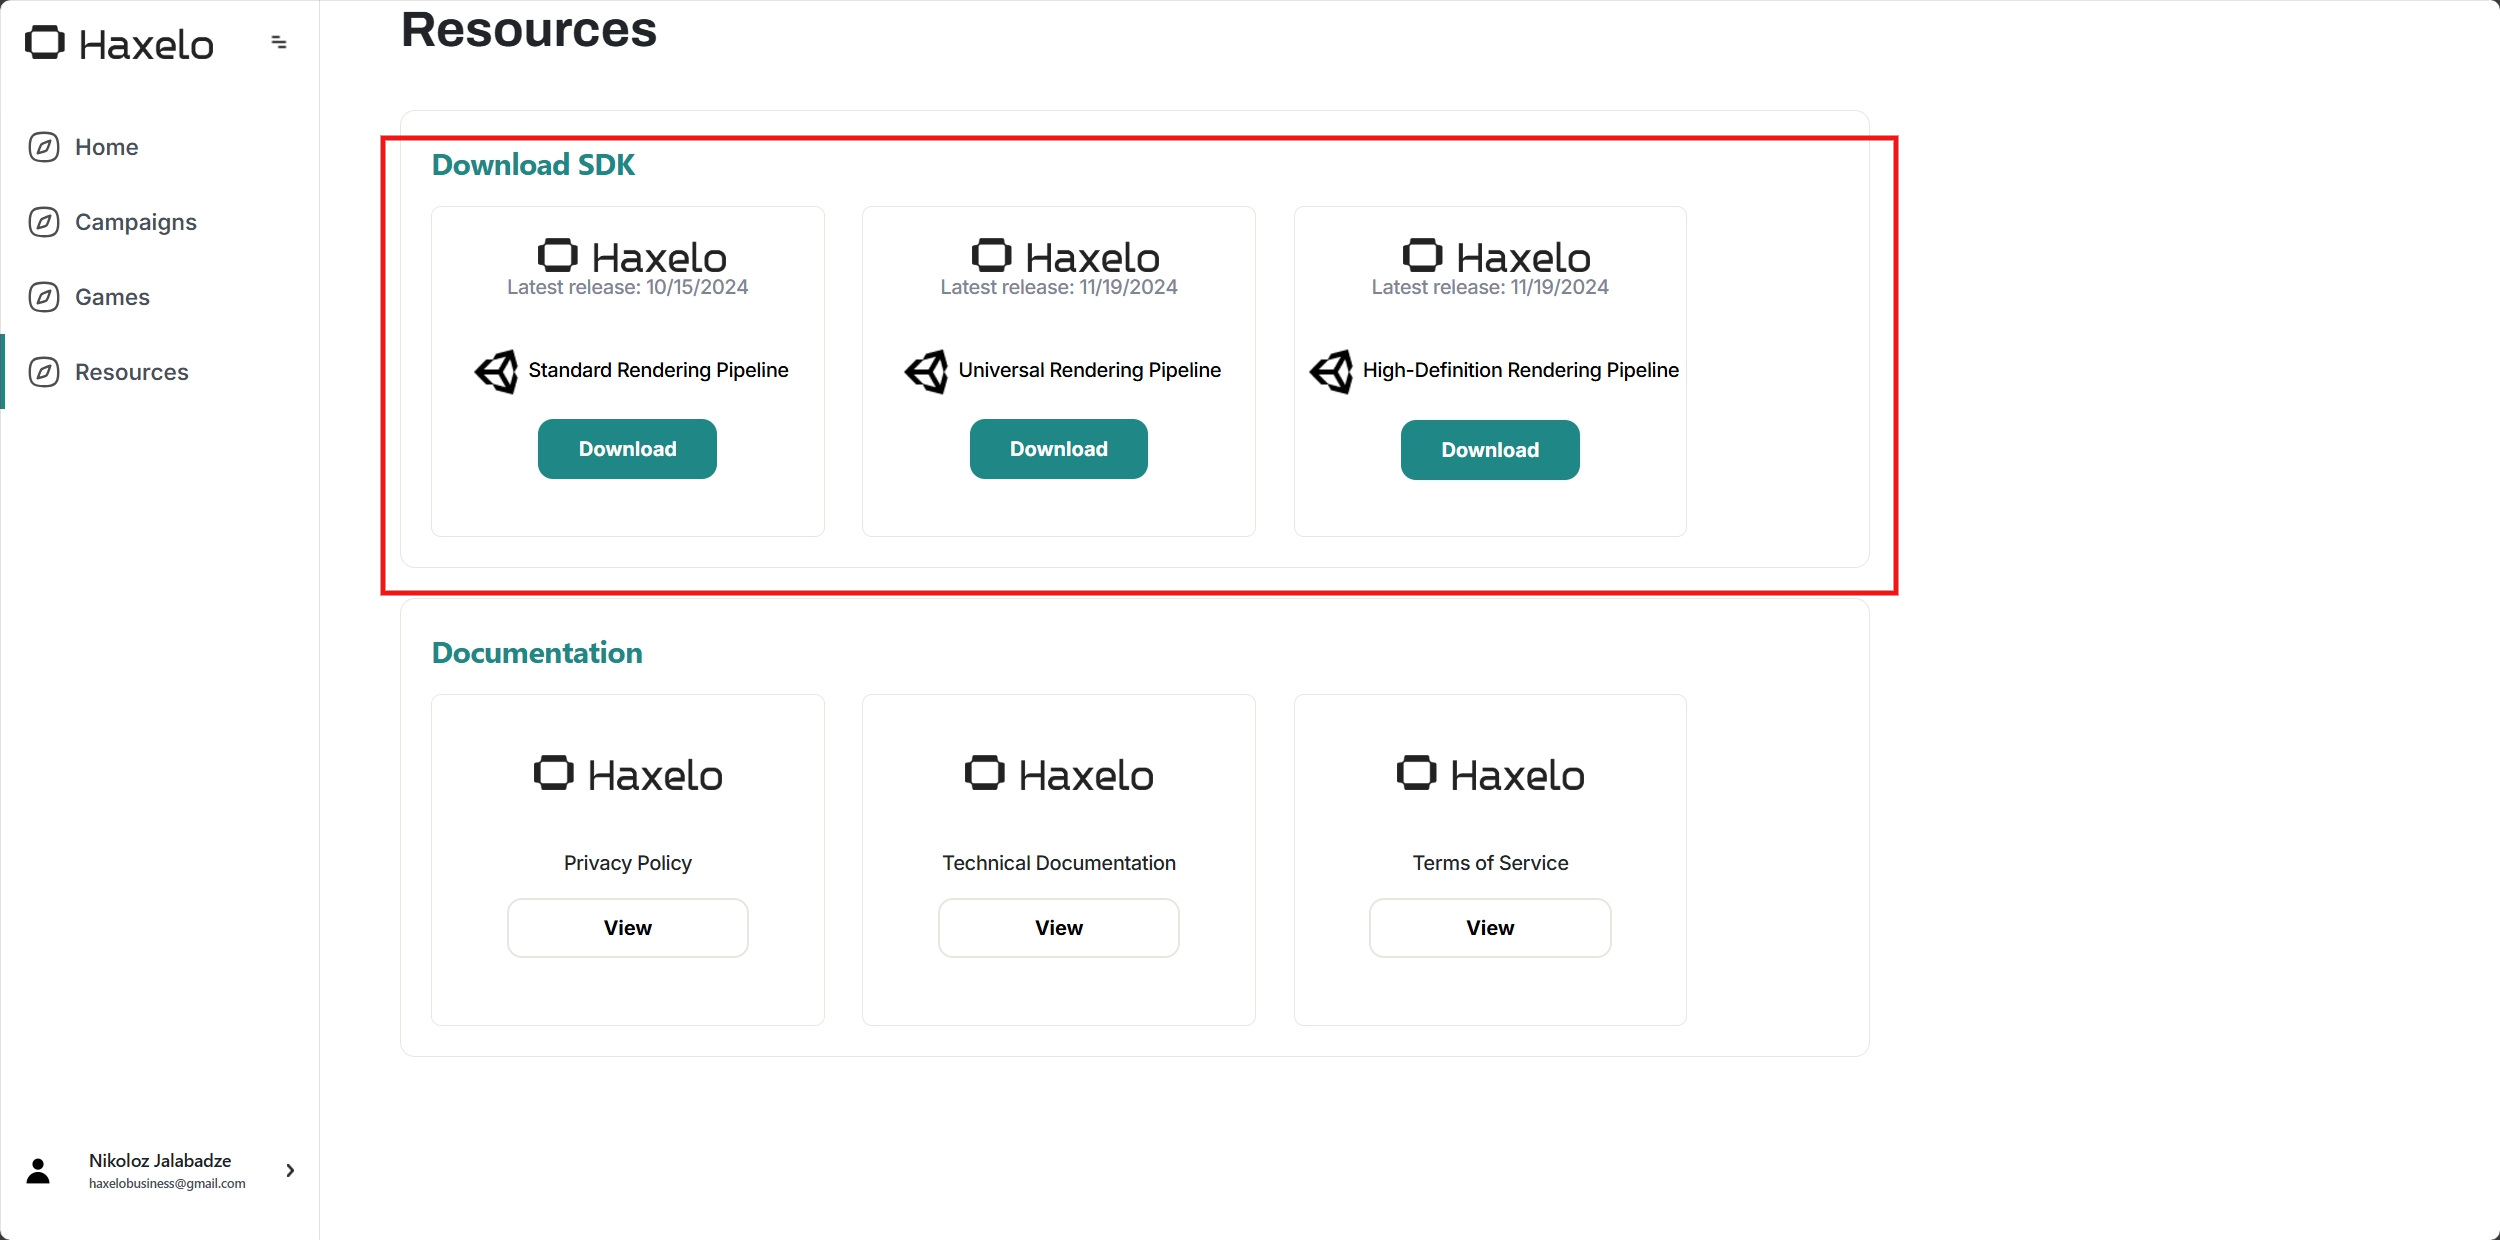Click release date on High-Definition Rendering card
The width and height of the screenshot is (2500, 1240).
coord(1490,287)
